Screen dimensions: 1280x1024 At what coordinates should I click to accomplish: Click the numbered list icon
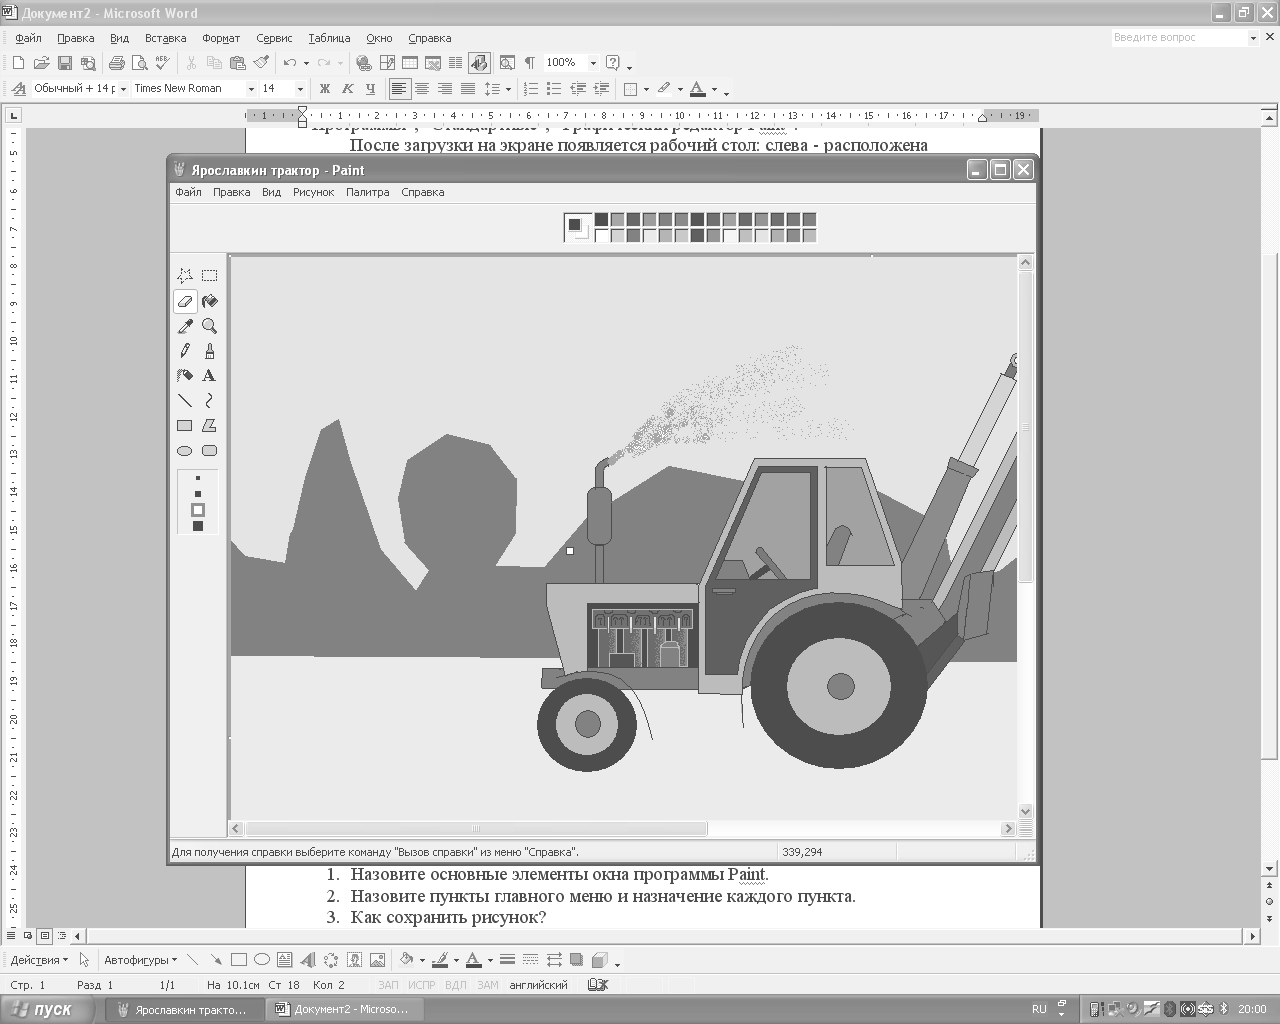click(531, 89)
